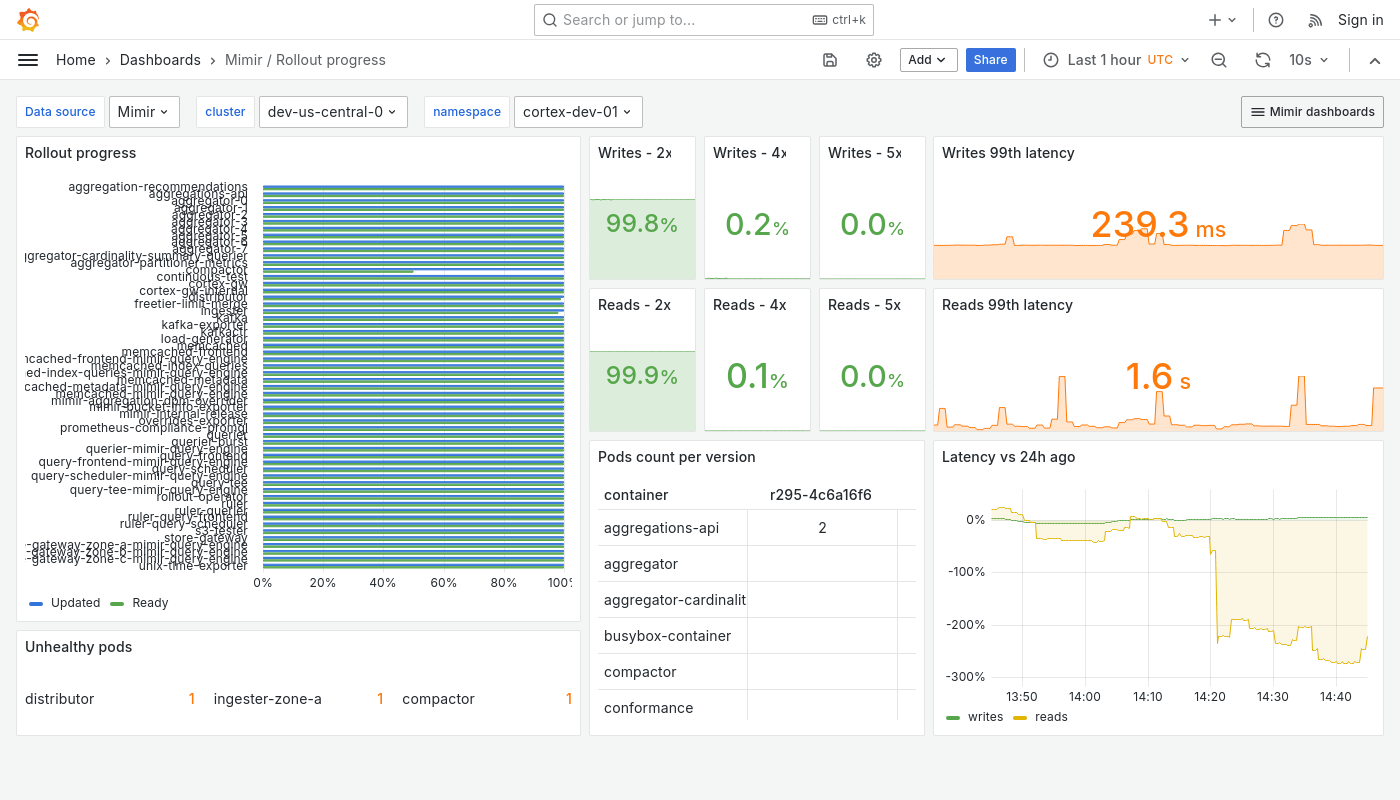Navigate to Dashboards in the breadcrumb
This screenshot has width=1400, height=800.
[x=160, y=60]
